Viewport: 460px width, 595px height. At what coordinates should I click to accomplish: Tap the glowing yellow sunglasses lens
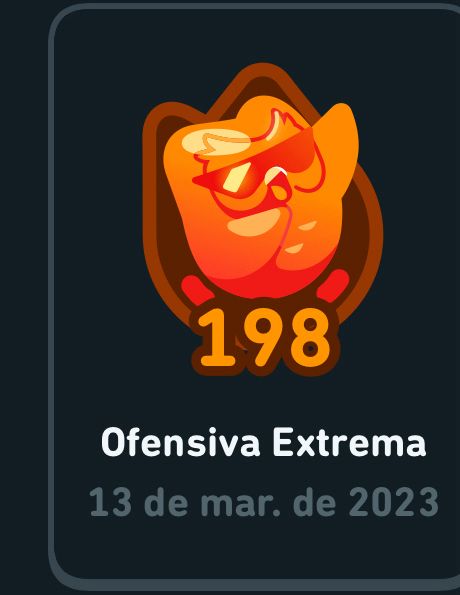click(237, 177)
